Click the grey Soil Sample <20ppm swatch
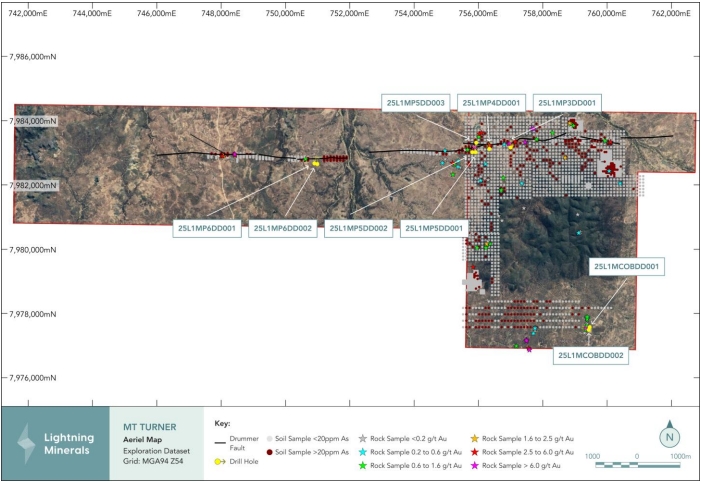Screen dimensions: 701x483 (270, 439)
